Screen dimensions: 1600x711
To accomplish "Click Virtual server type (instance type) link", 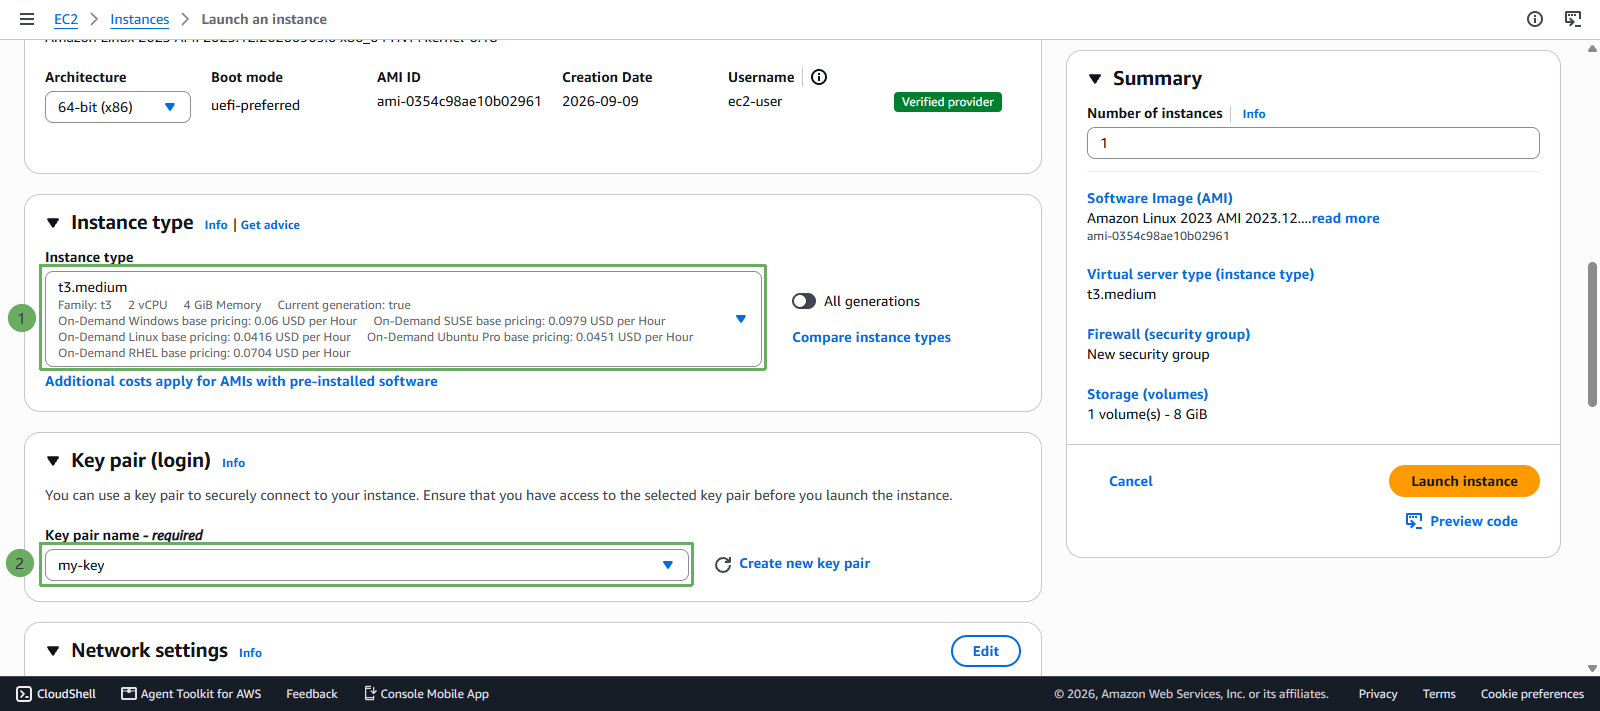I will click(1200, 274).
